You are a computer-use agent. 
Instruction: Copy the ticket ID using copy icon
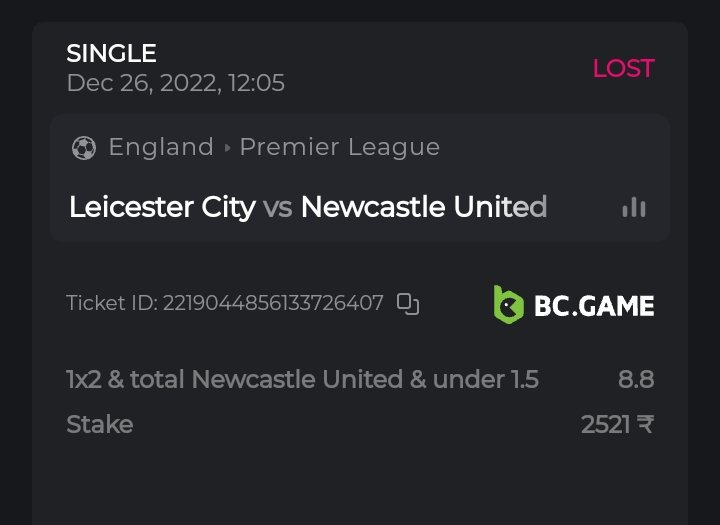pos(408,304)
